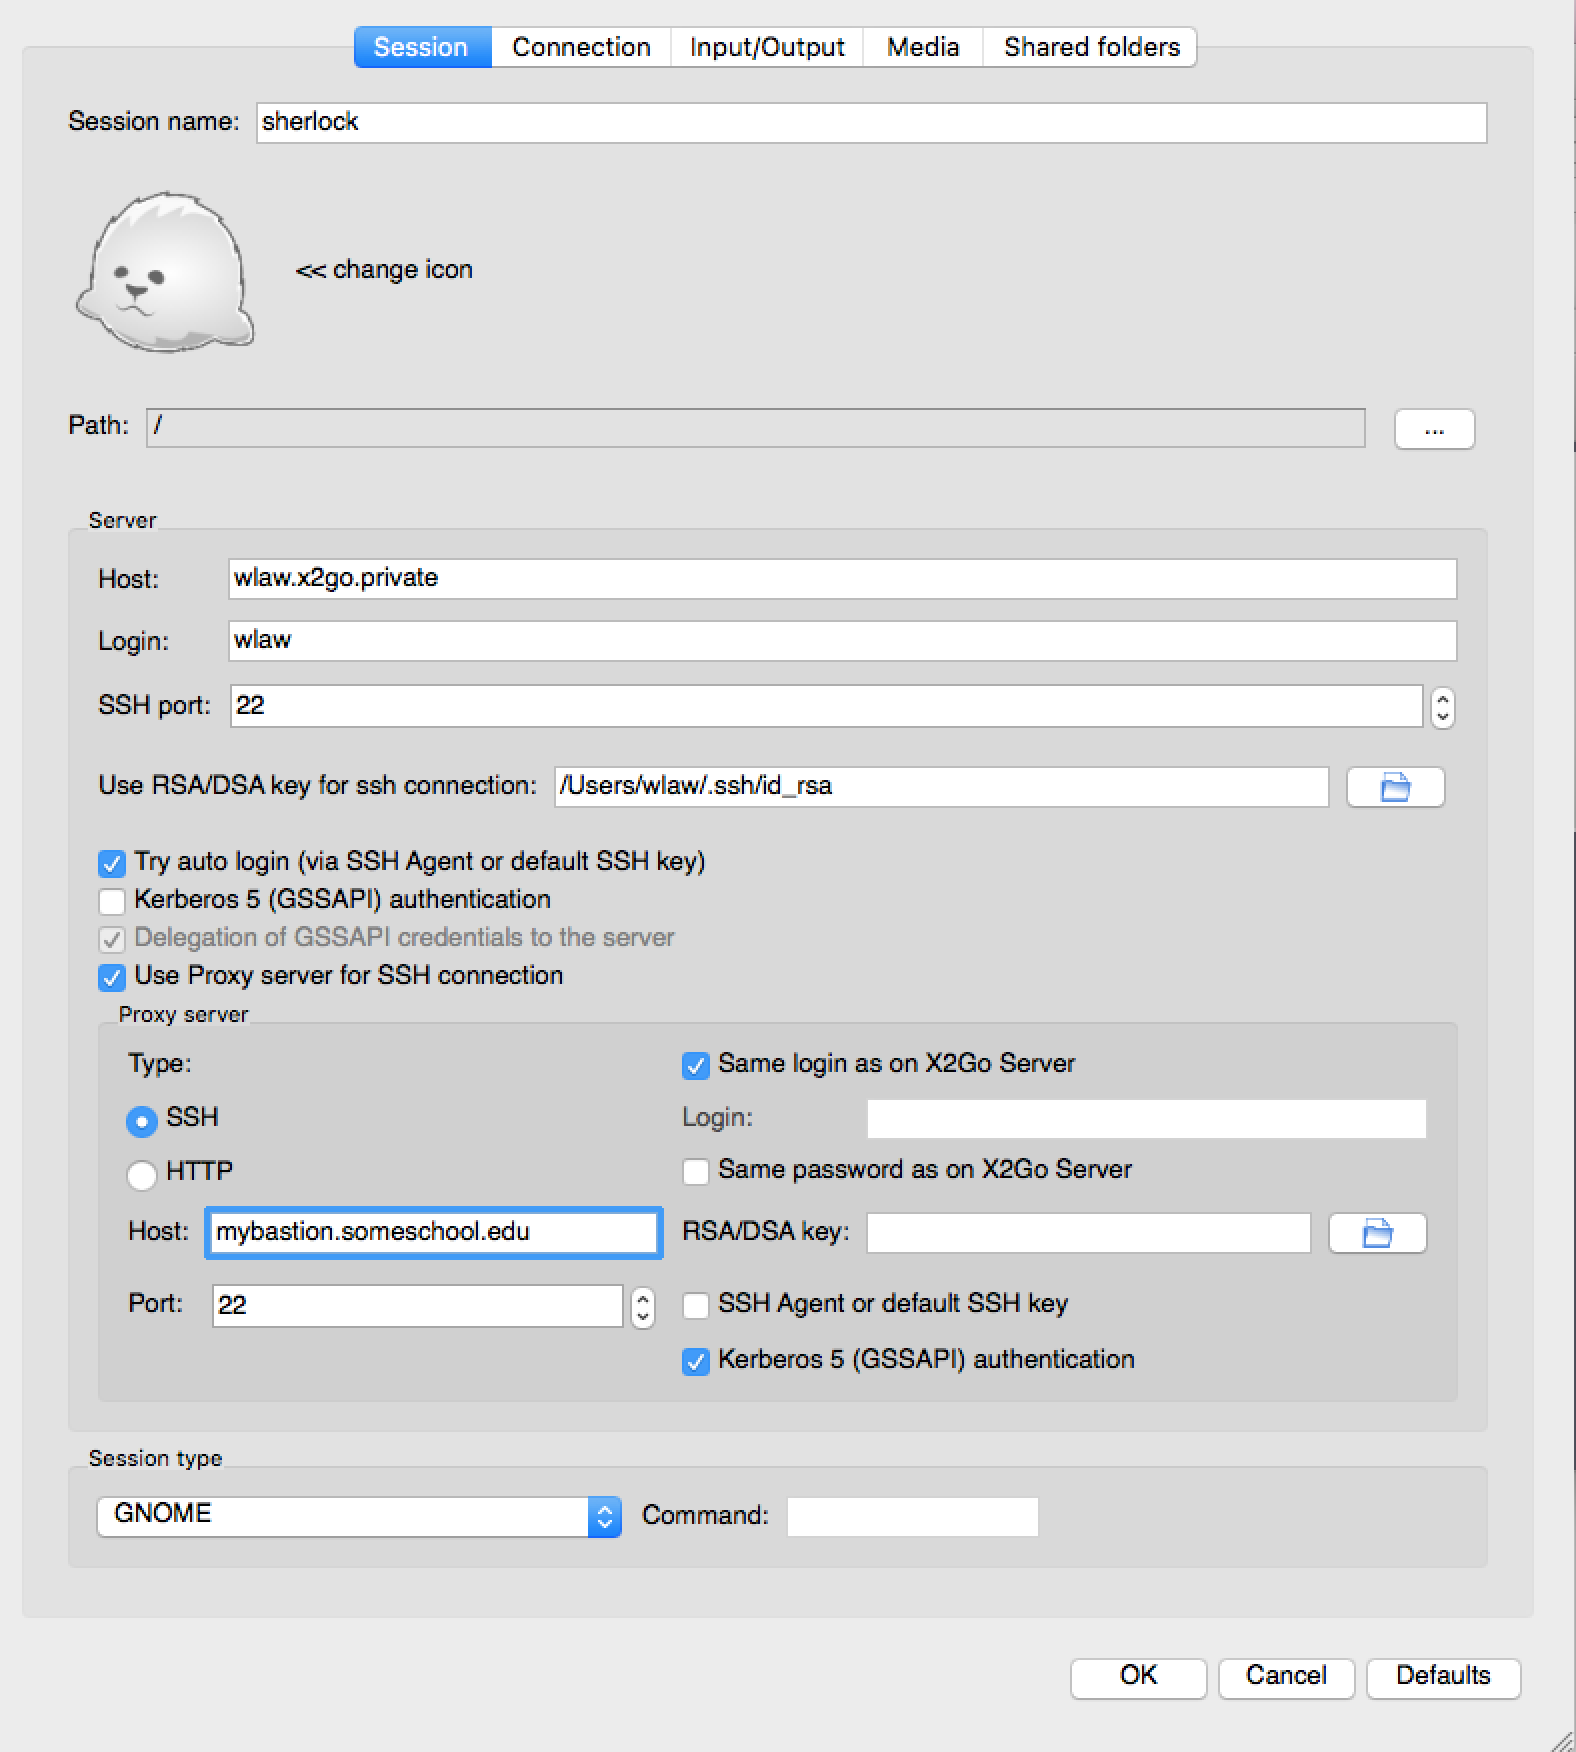1576x1752 pixels.
Task: Click the Session name text field
Action: tap(871, 122)
